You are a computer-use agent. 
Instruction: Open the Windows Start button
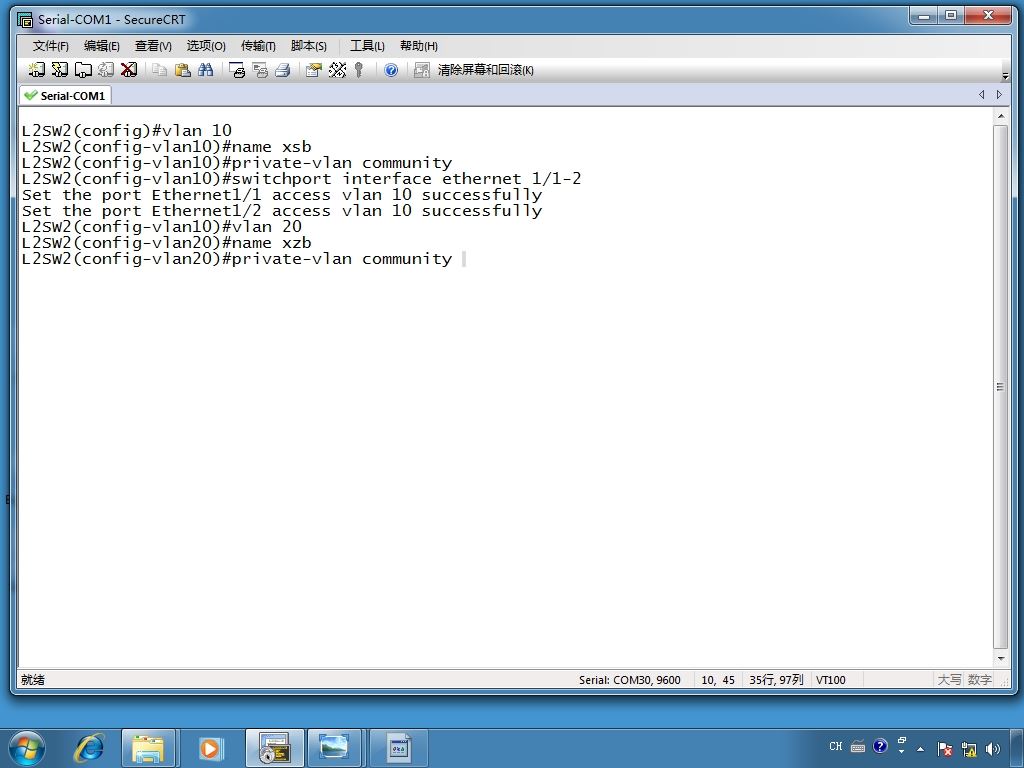click(x=27, y=748)
